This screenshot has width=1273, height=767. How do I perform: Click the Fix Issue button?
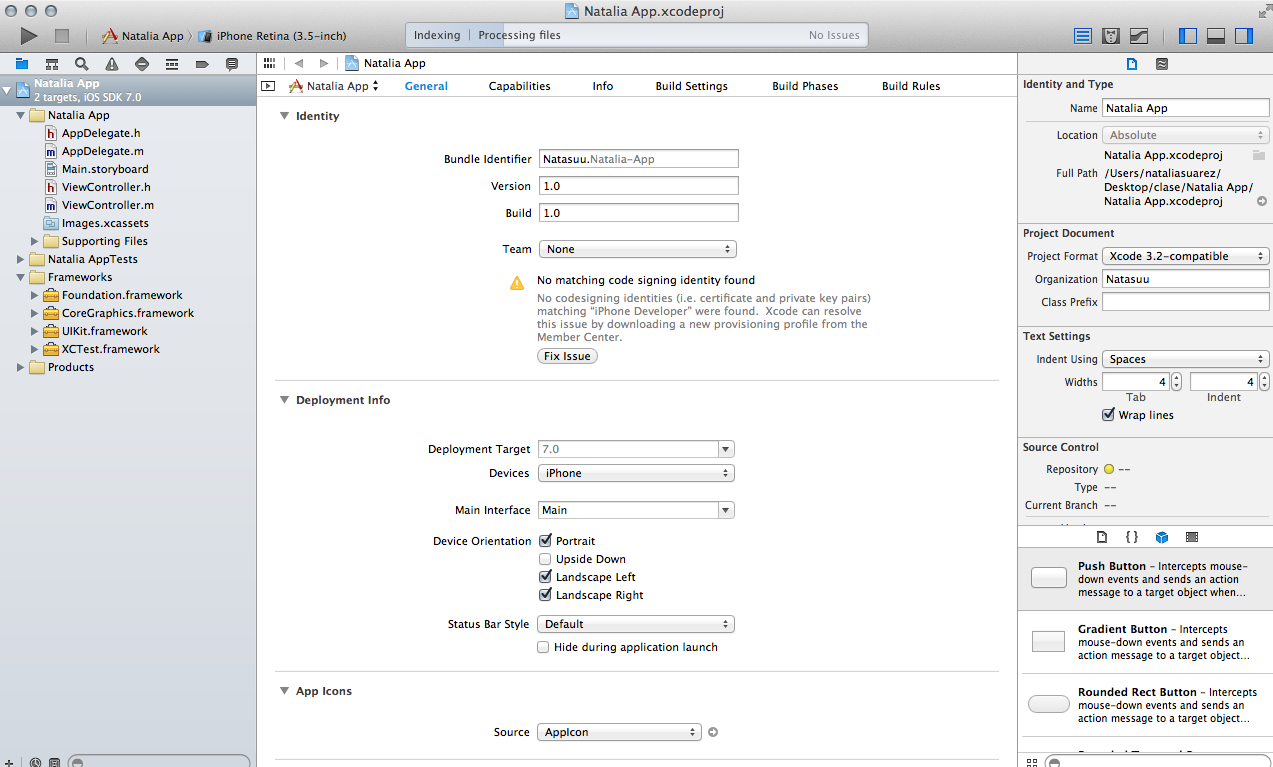tap(567, 356)
